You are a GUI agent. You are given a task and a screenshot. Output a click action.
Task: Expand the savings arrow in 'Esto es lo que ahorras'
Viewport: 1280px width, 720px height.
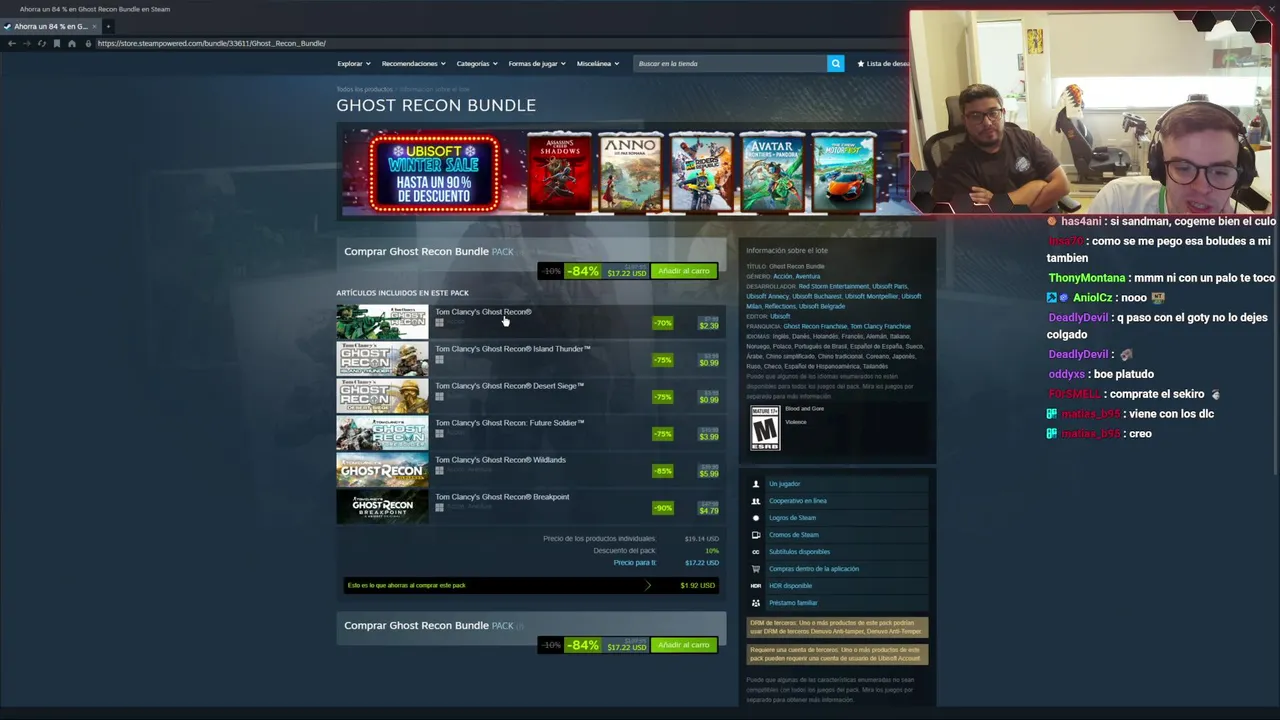point(648,585)
